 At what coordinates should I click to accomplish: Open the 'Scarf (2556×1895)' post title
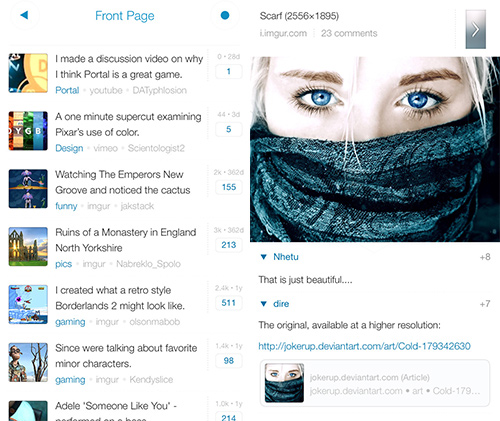299,16
